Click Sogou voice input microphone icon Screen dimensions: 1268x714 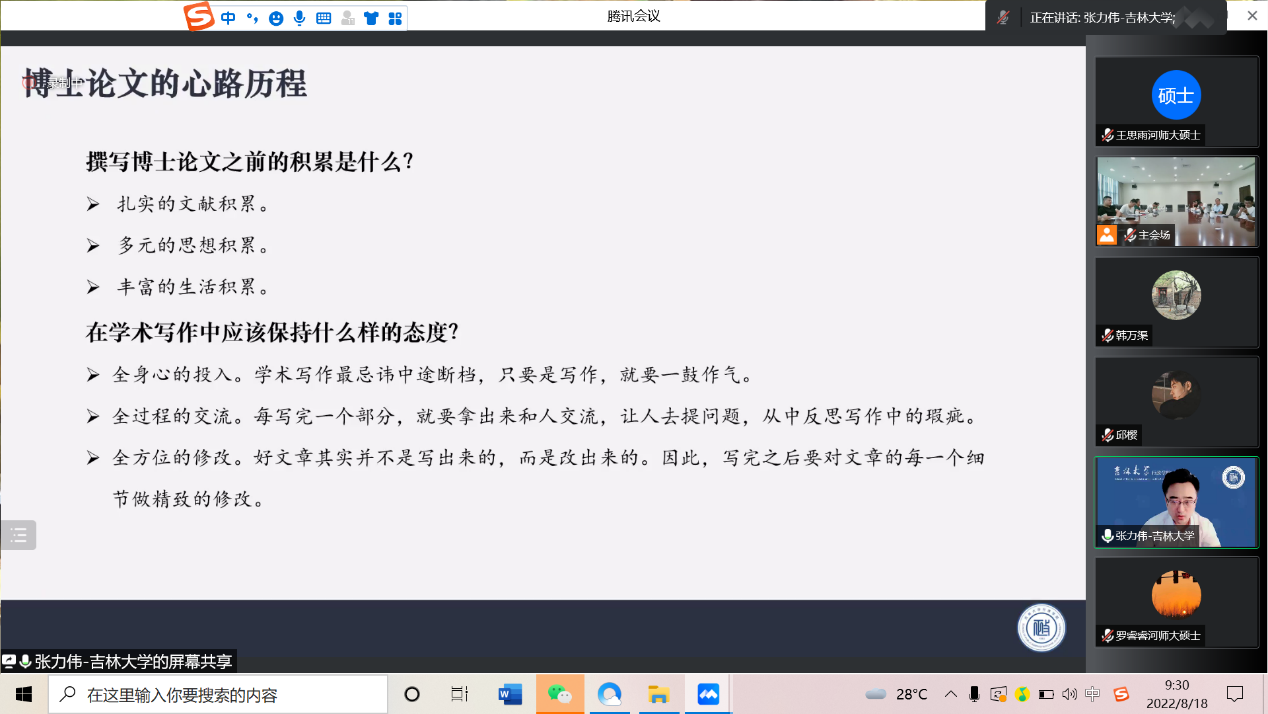point(299,18)
